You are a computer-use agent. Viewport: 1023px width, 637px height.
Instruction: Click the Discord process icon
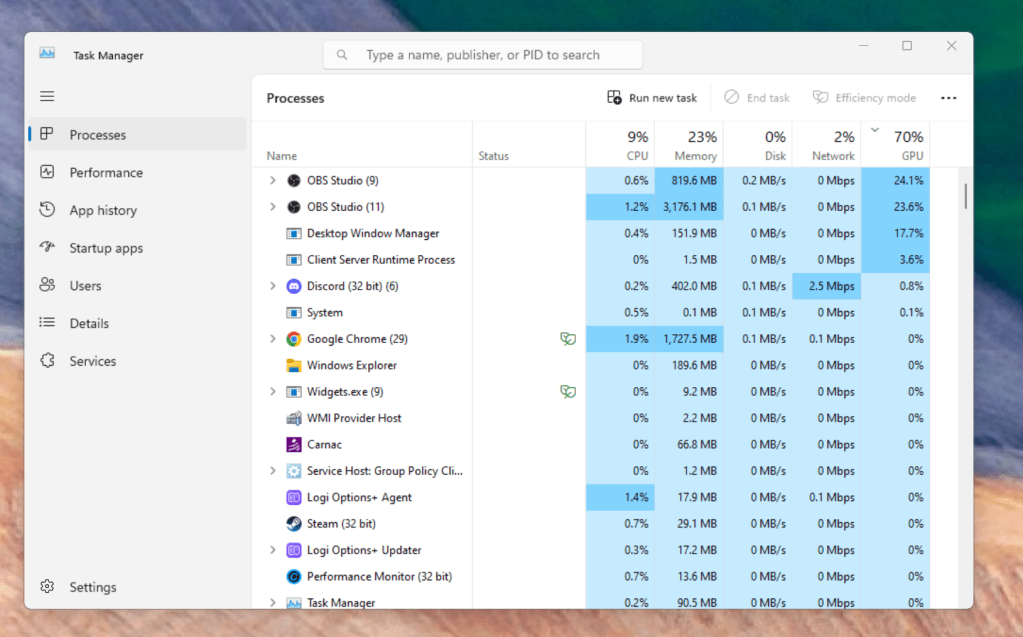pyautogui.click(x=294, y=286)
